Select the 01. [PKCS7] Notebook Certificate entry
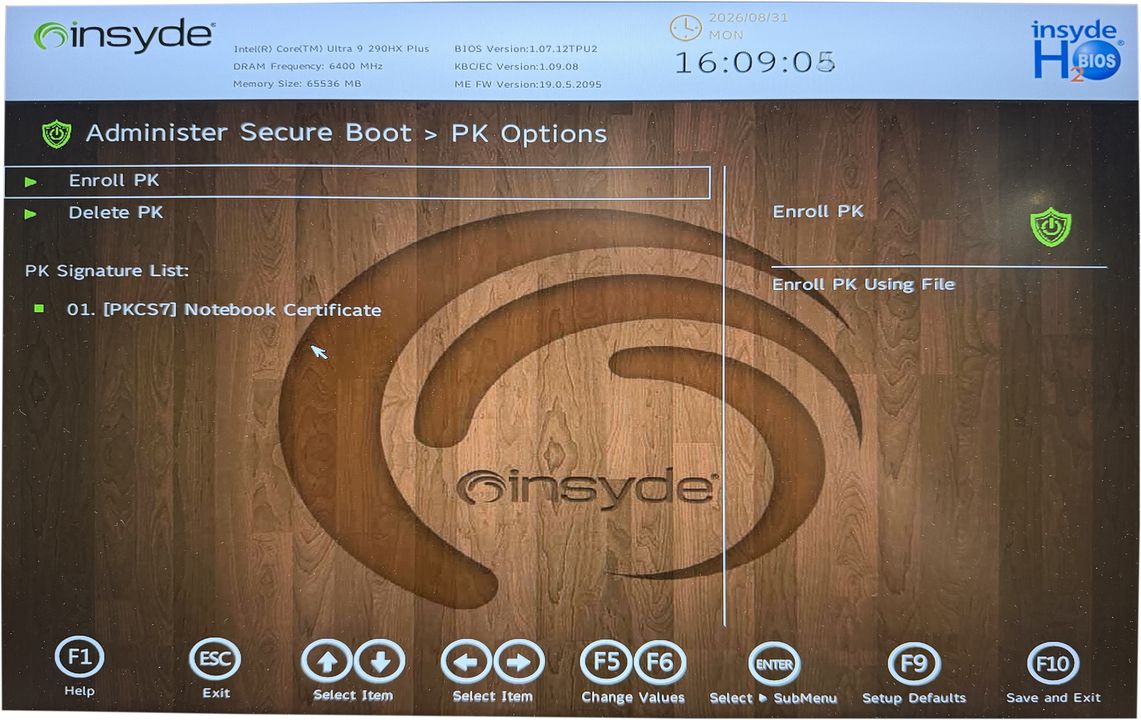This screenshot has width=1141, height=720. coord(224,309)
